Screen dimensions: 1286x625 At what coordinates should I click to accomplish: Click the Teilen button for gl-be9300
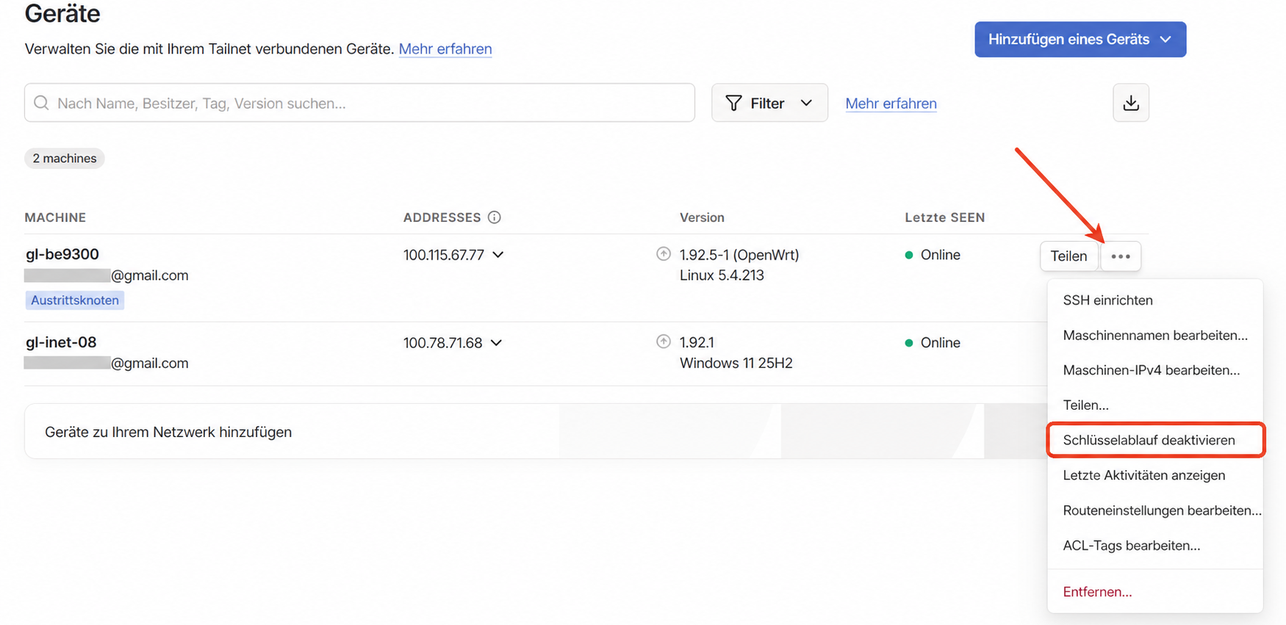(1069, 257)
